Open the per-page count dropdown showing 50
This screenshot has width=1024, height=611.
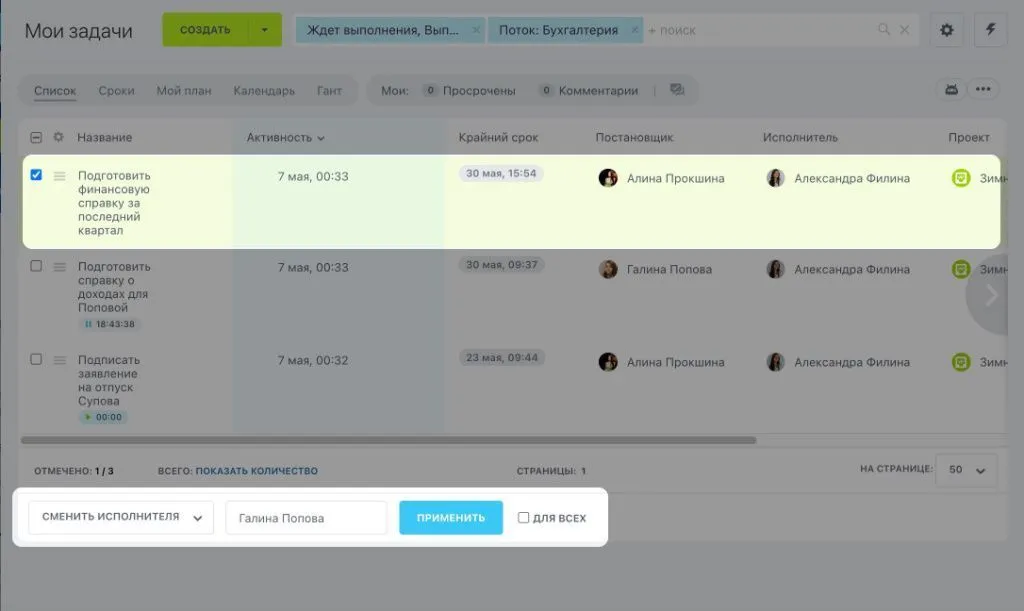[966, 470]
